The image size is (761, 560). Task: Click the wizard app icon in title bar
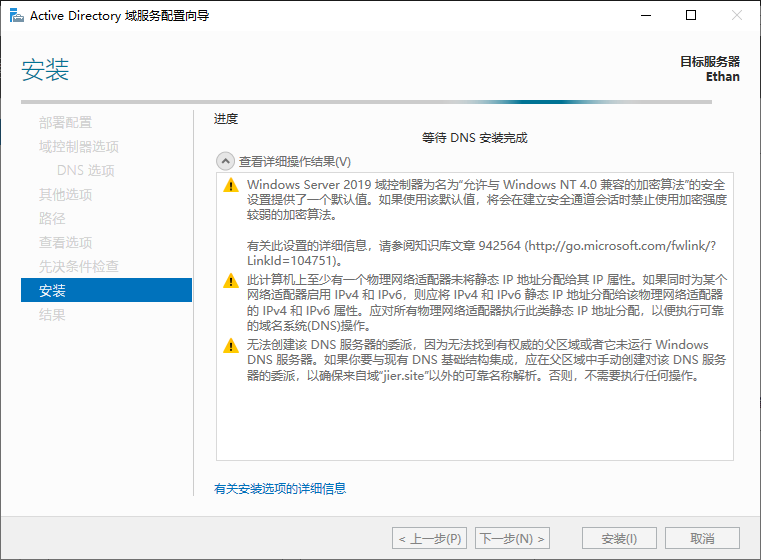[x=17, y=16]
